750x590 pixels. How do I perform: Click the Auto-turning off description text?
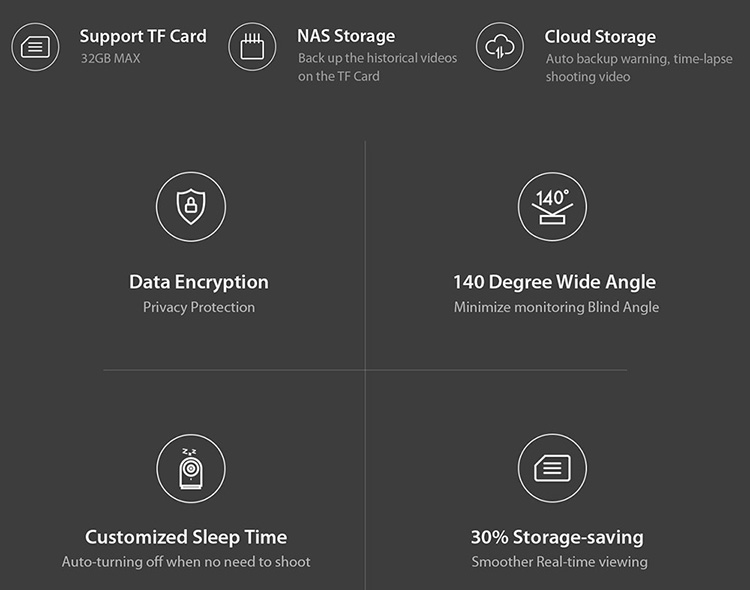(186, 562)
